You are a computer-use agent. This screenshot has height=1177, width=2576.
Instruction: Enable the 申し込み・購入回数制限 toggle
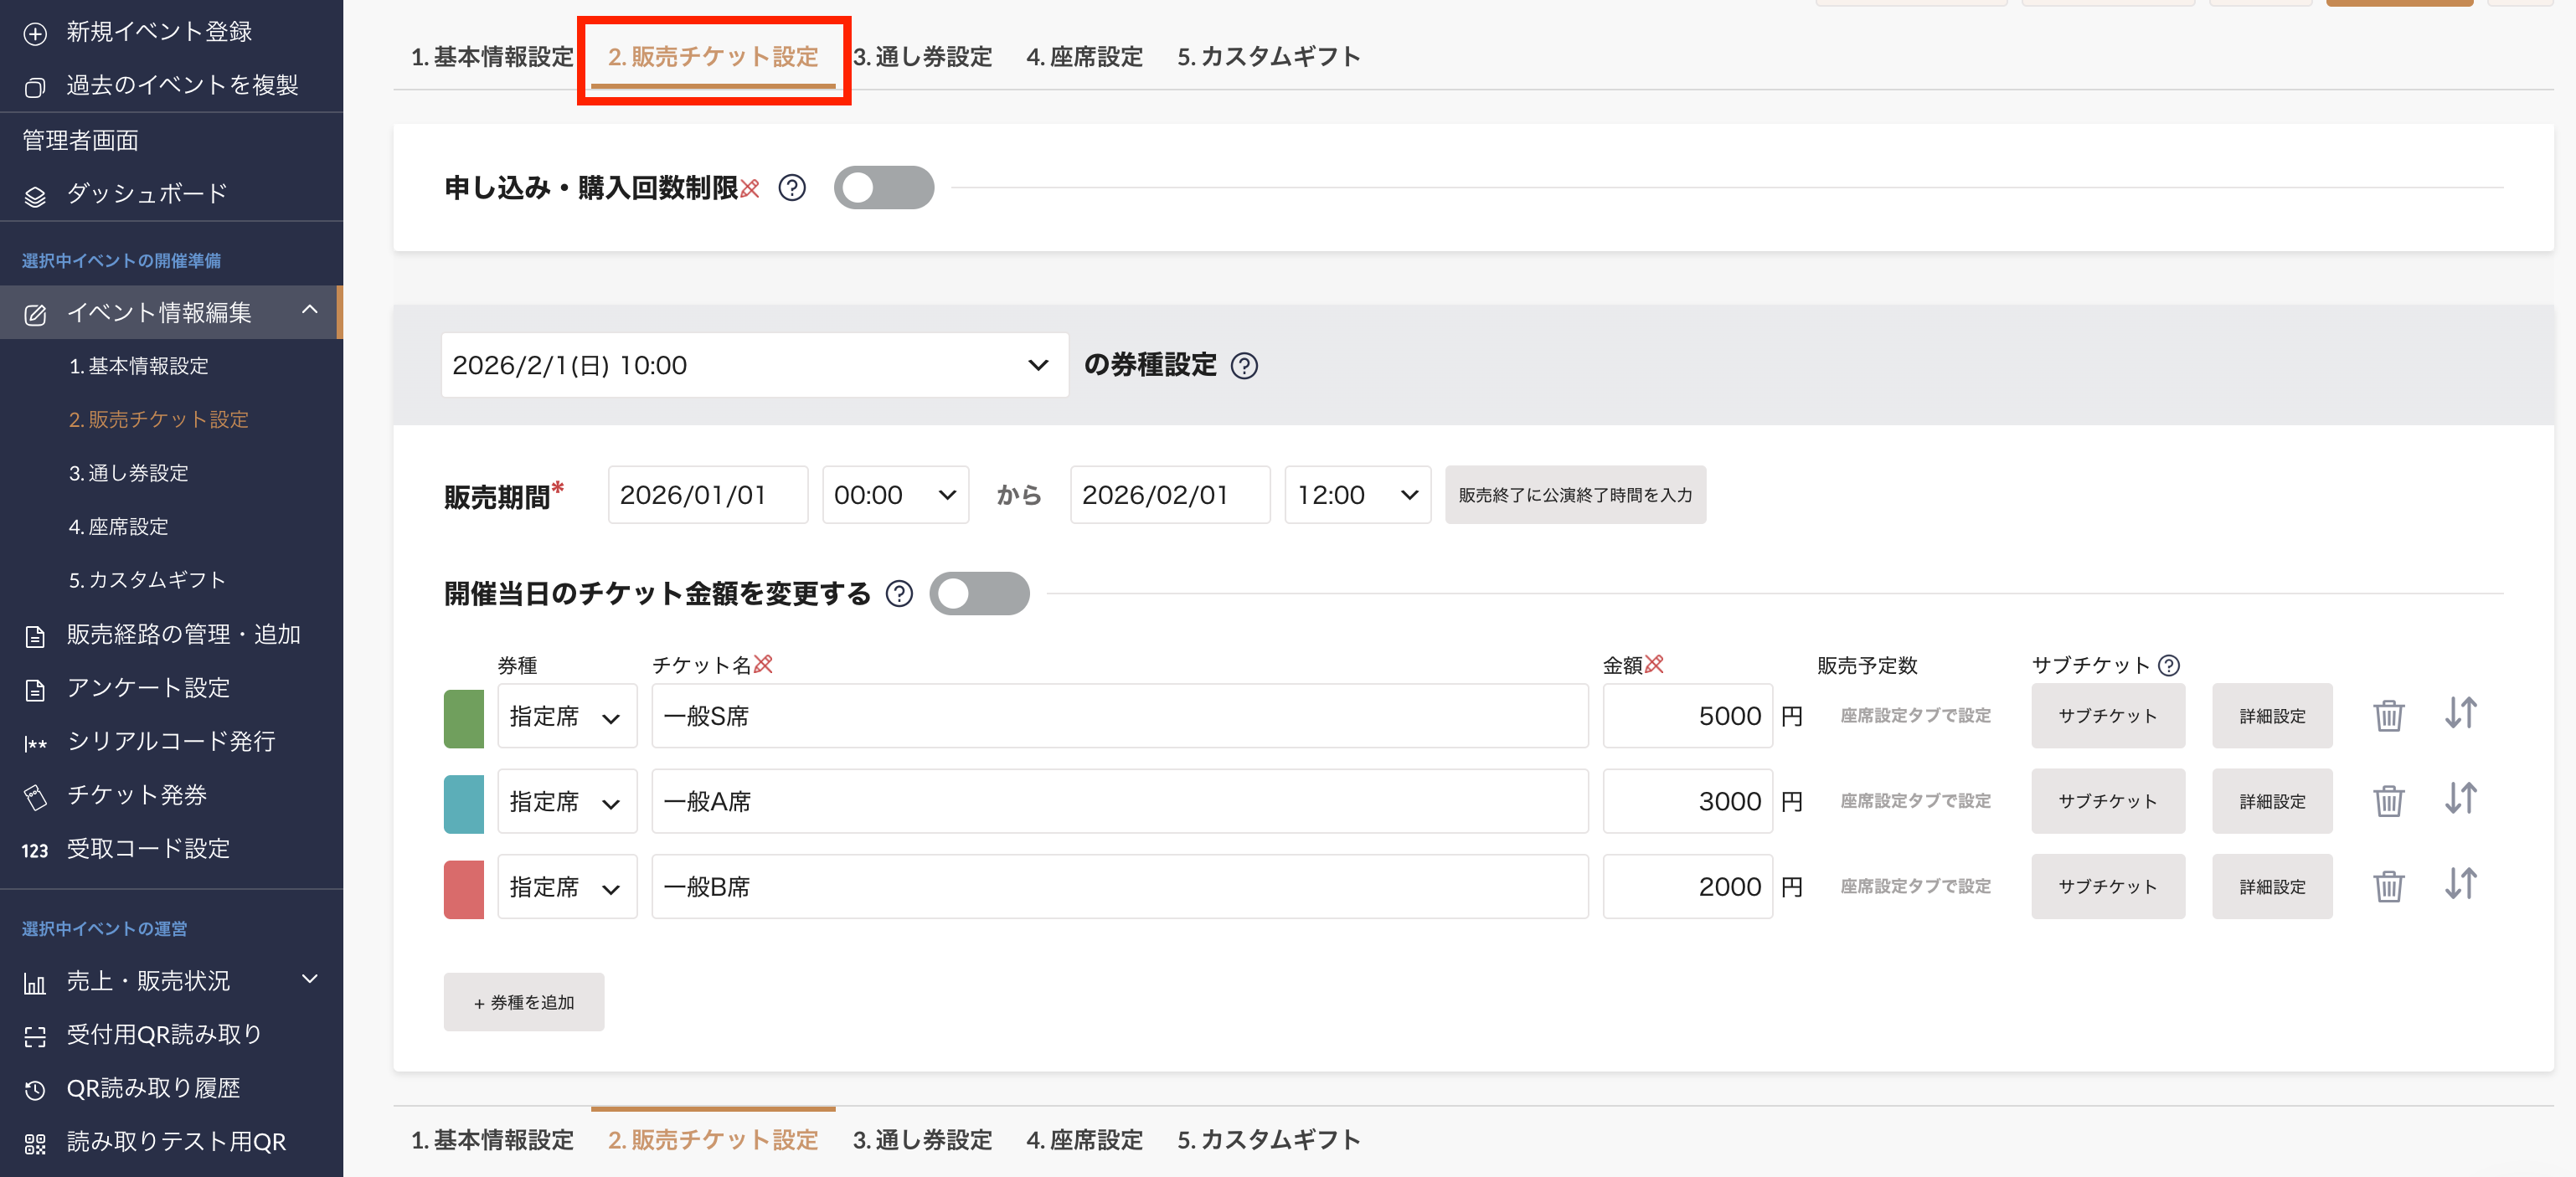(x=883, y=187)
